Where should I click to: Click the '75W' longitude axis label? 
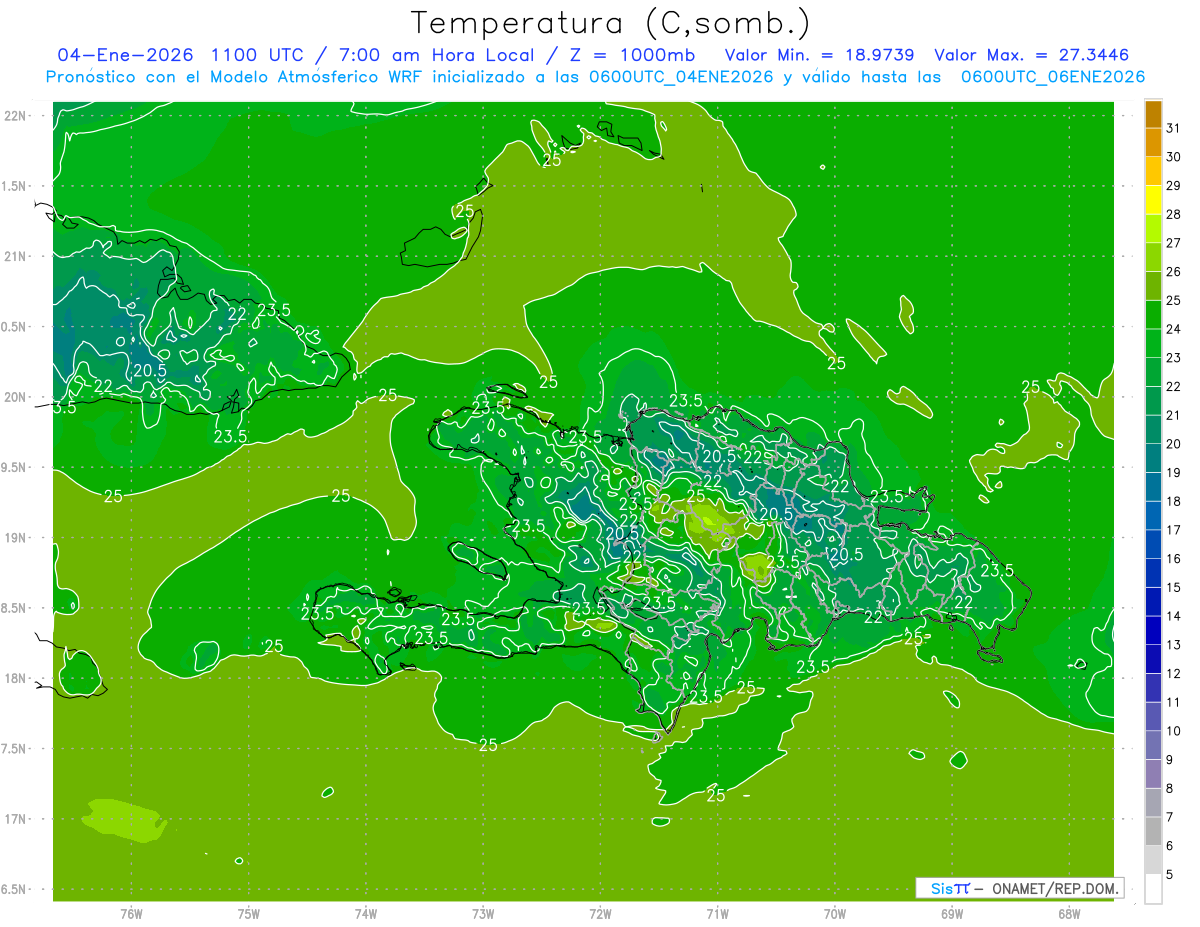coord(249,913)
